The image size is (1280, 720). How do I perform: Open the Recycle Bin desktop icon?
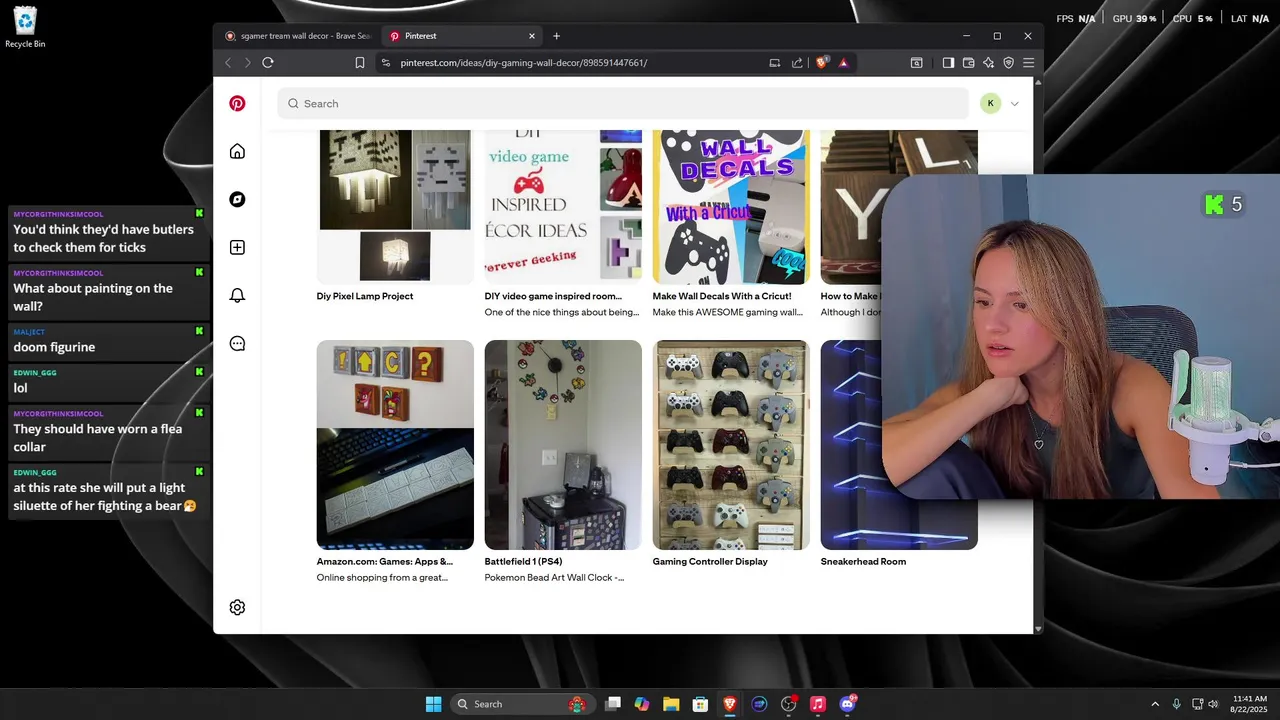point(25,27)
